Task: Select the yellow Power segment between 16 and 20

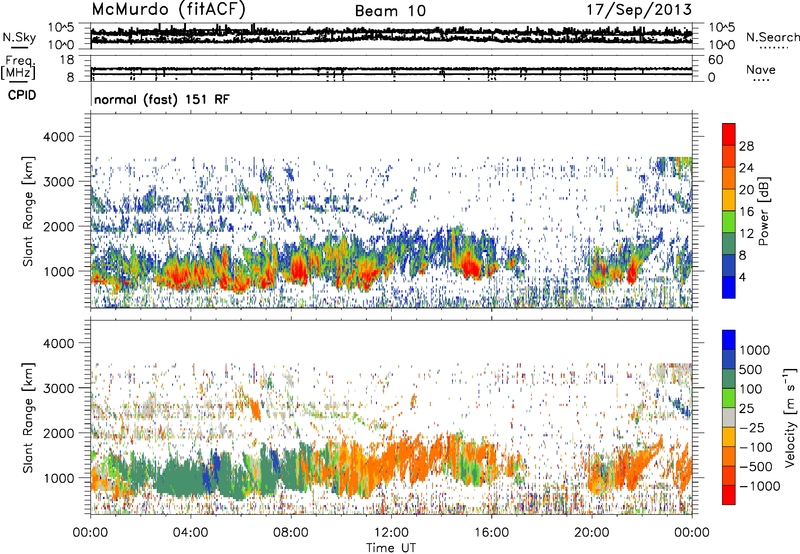Action: pos(729,200)
